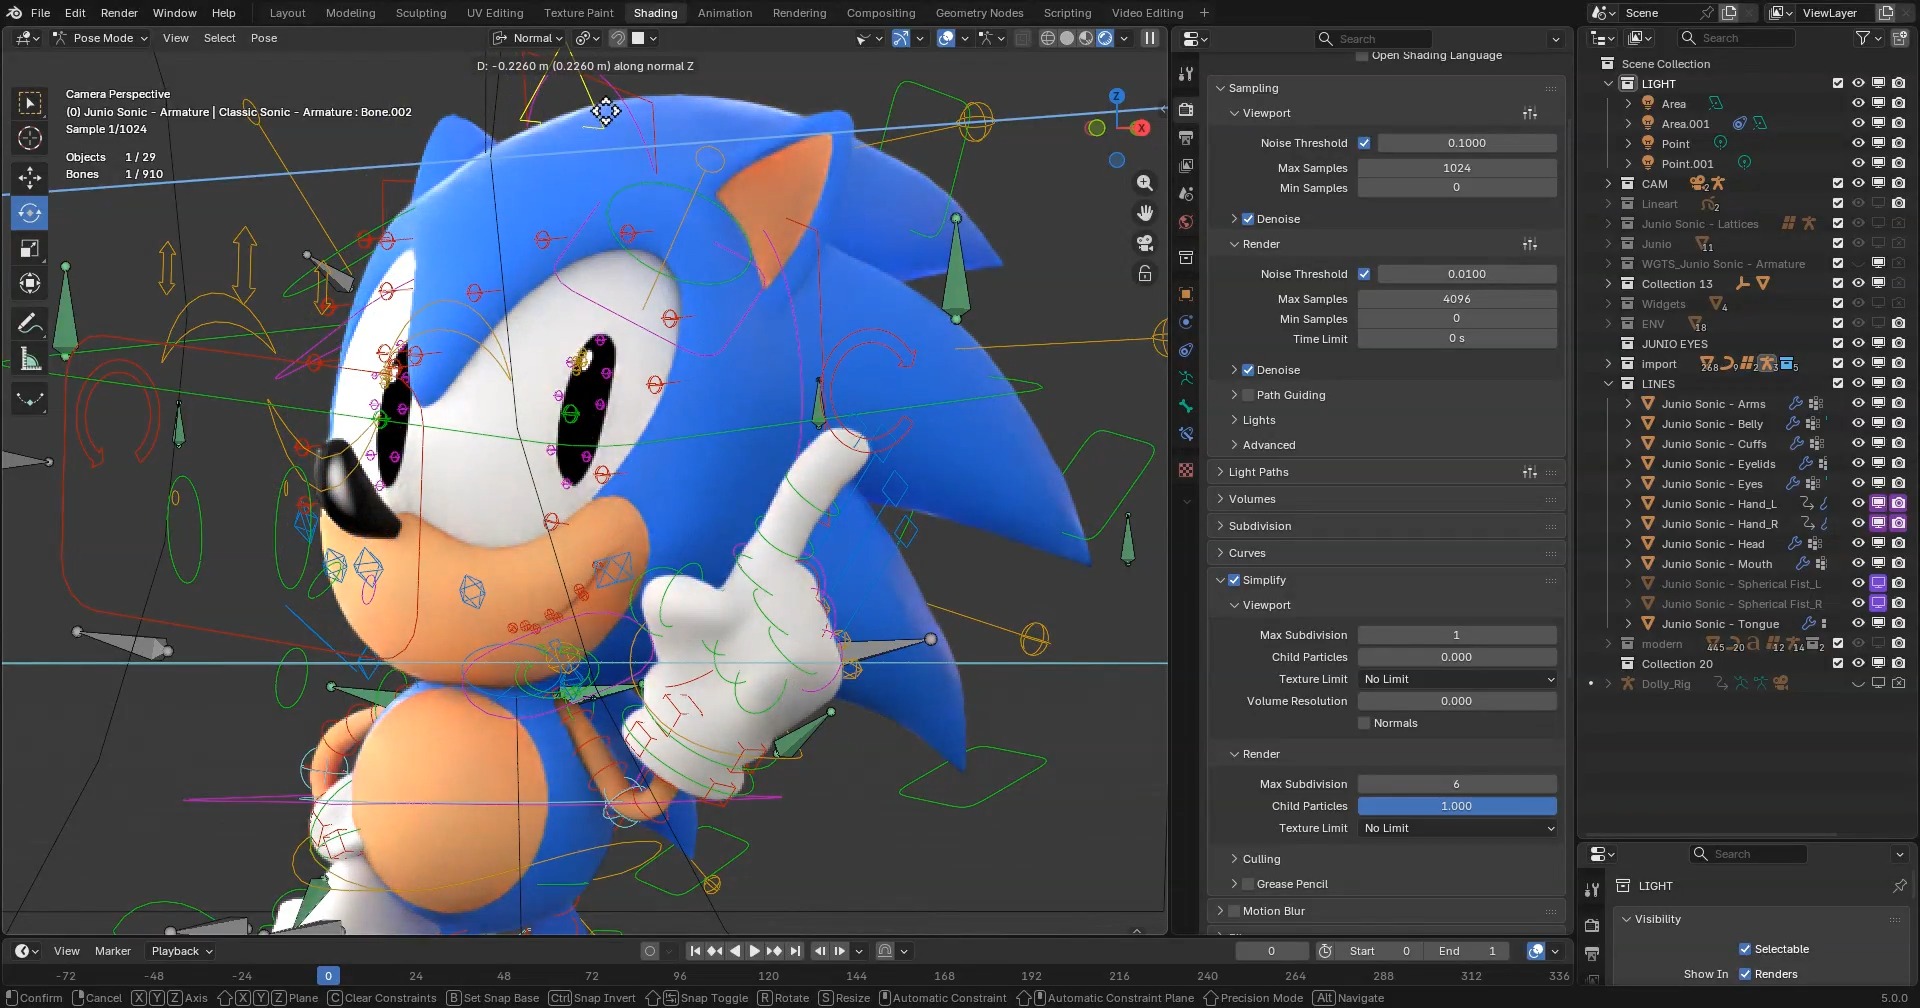Open the Render Texture Limit dropdown
The image size is (1920, 1008).
(x=1457, y=828)
